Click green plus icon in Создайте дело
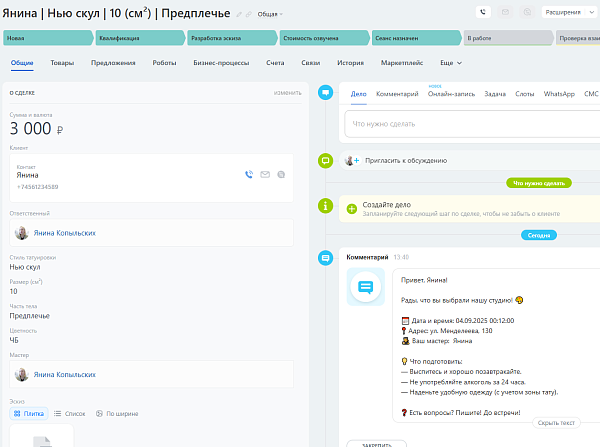Screen dimensions: 600x447 pos(352,209)
